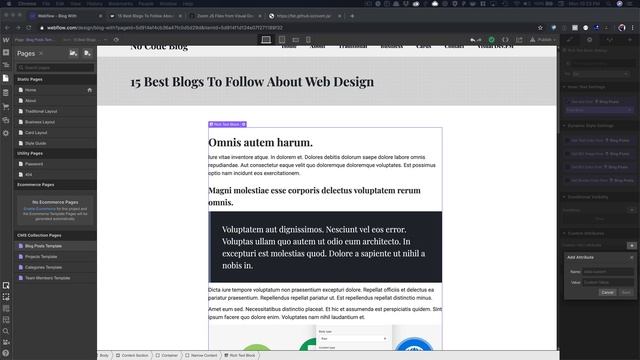Open the Webflow logo menu

click(6, 40)
